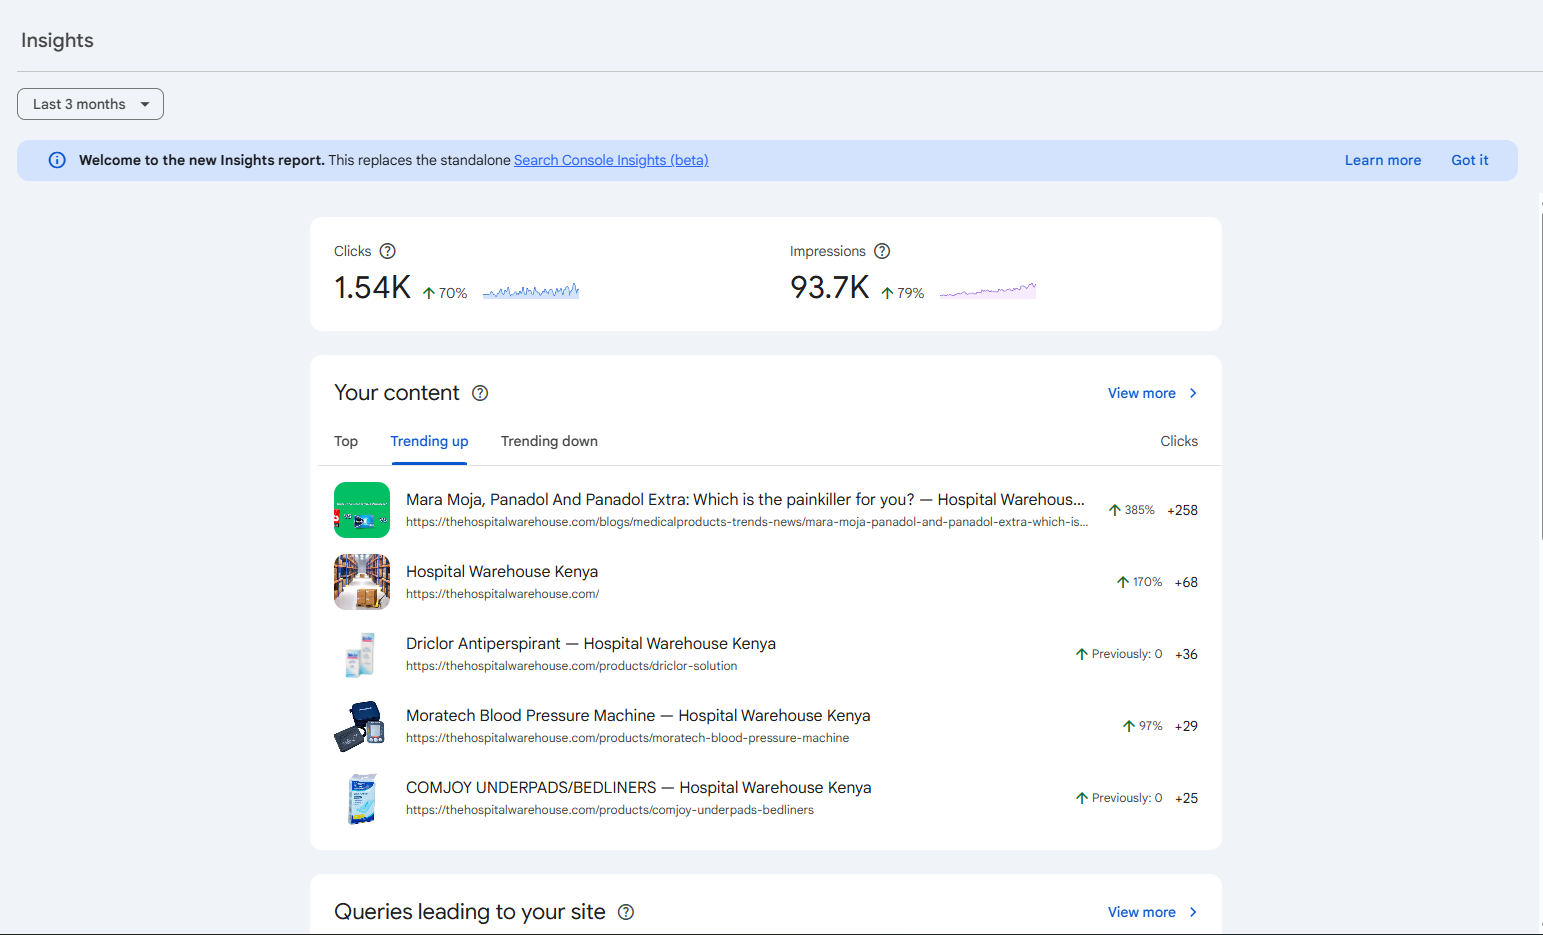Open Mara Moja Panadol article thumbnail
The height and width of the screenshot is (935, 1543).
(362, 510)
